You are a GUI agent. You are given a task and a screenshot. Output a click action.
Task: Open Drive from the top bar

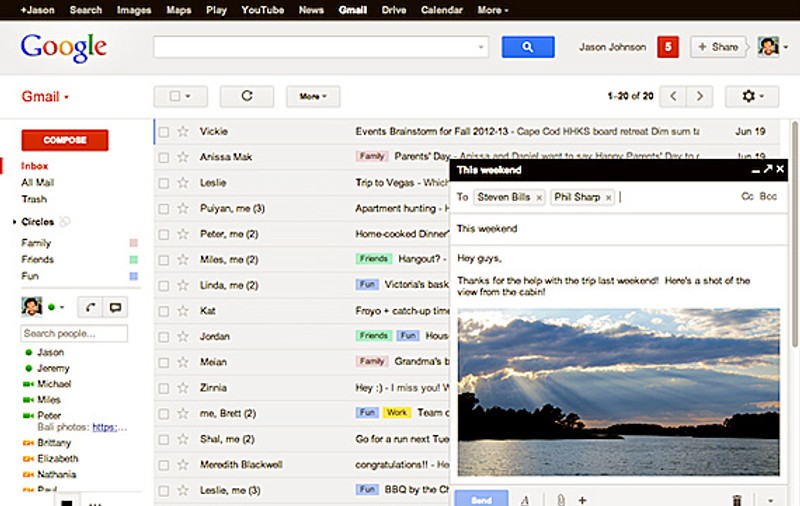[x=394, y=10]
